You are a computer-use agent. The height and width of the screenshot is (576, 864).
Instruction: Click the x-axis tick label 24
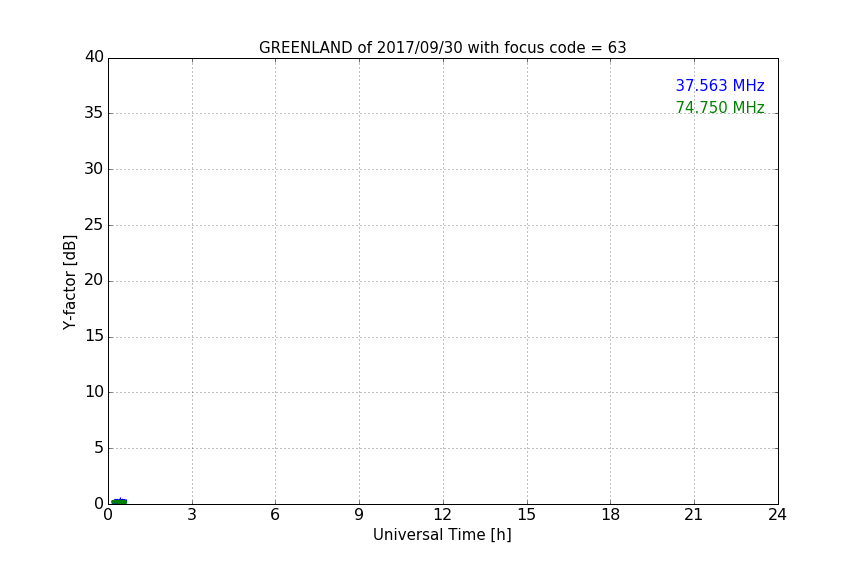[777, 515]
